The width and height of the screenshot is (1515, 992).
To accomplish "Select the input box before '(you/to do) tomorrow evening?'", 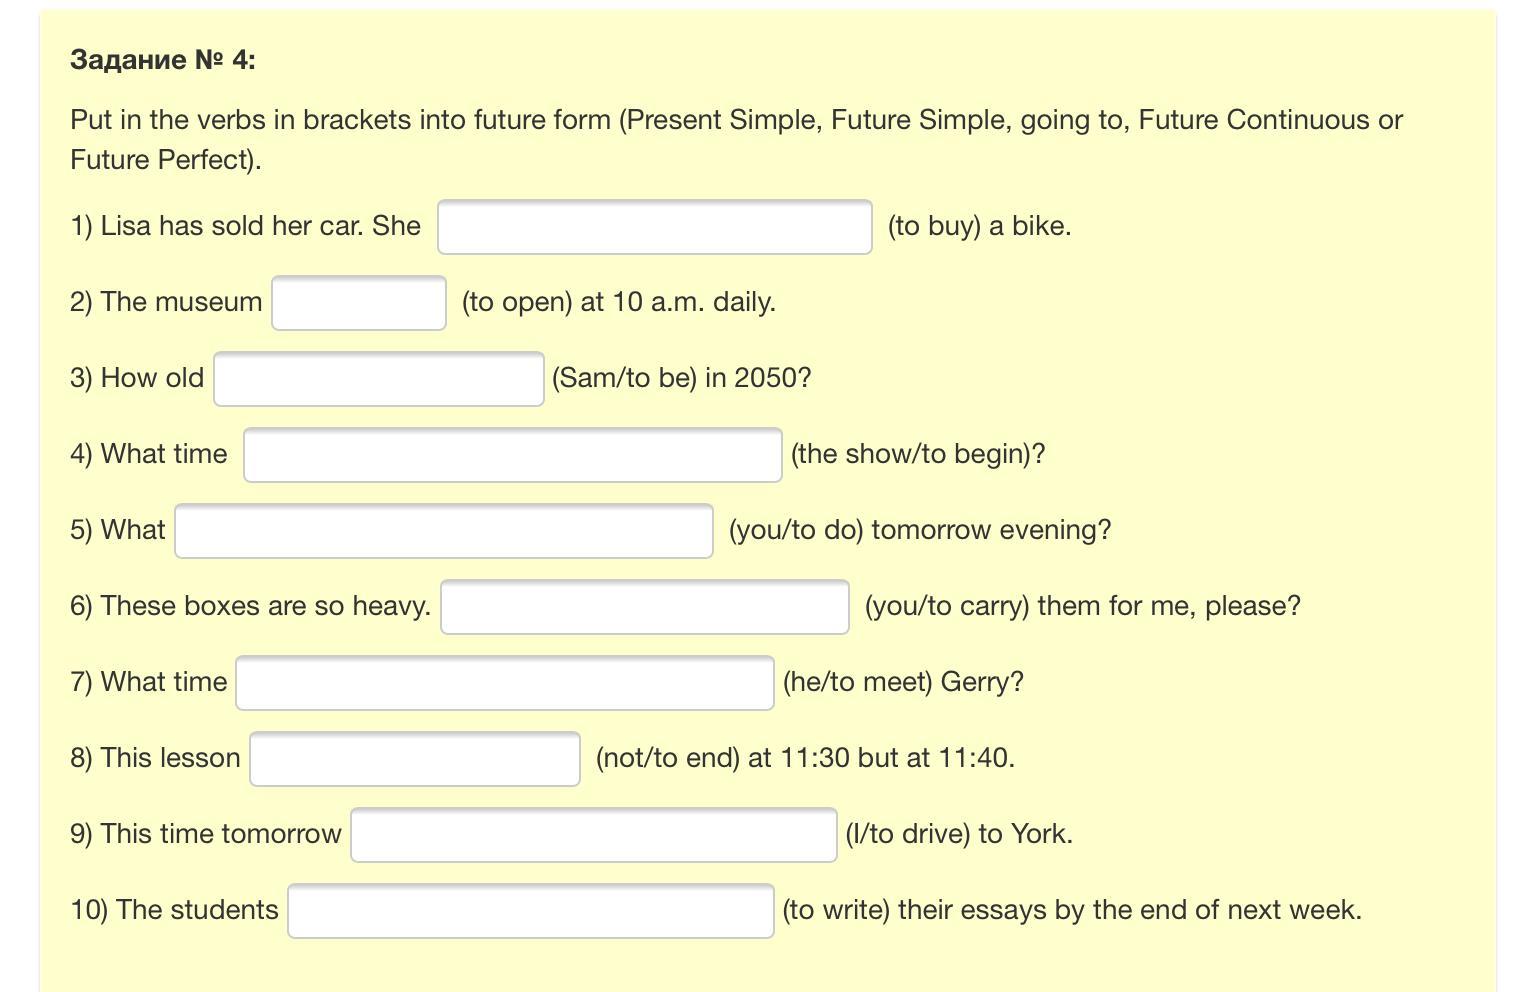I will tap(443, 531).
